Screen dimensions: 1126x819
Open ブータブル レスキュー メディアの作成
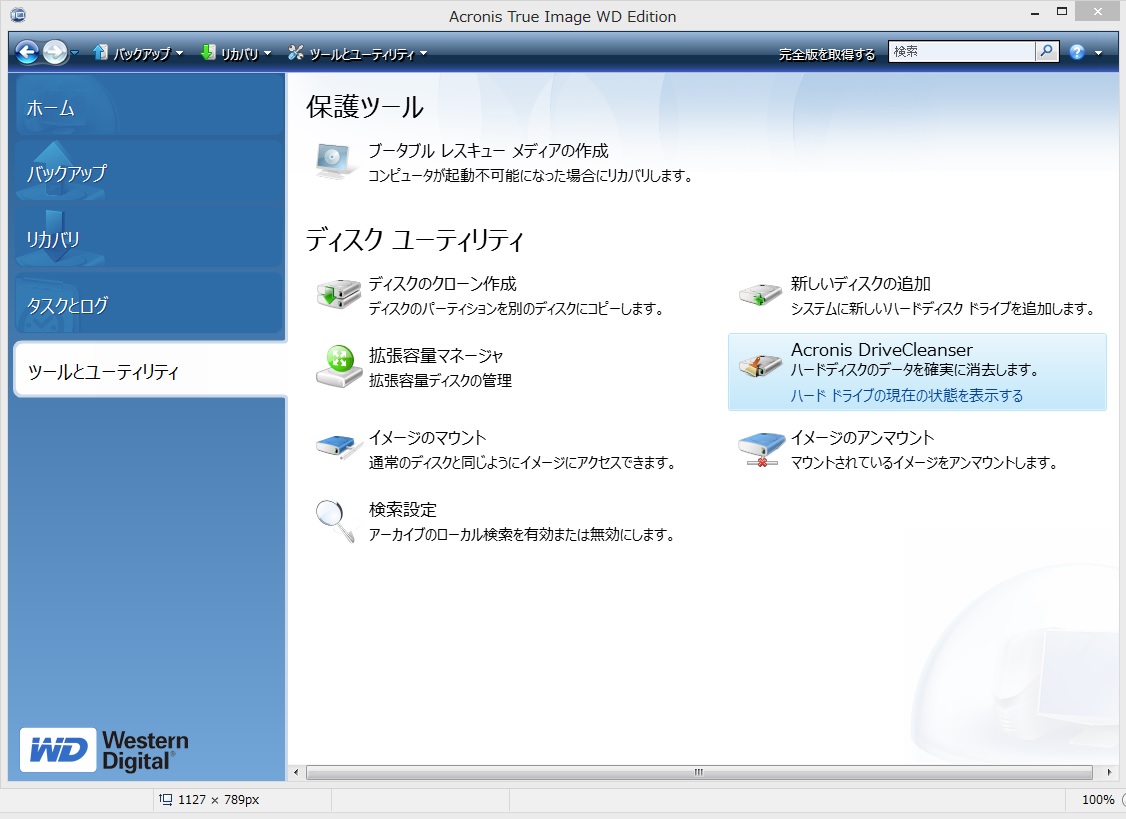[x=488, y=151]
